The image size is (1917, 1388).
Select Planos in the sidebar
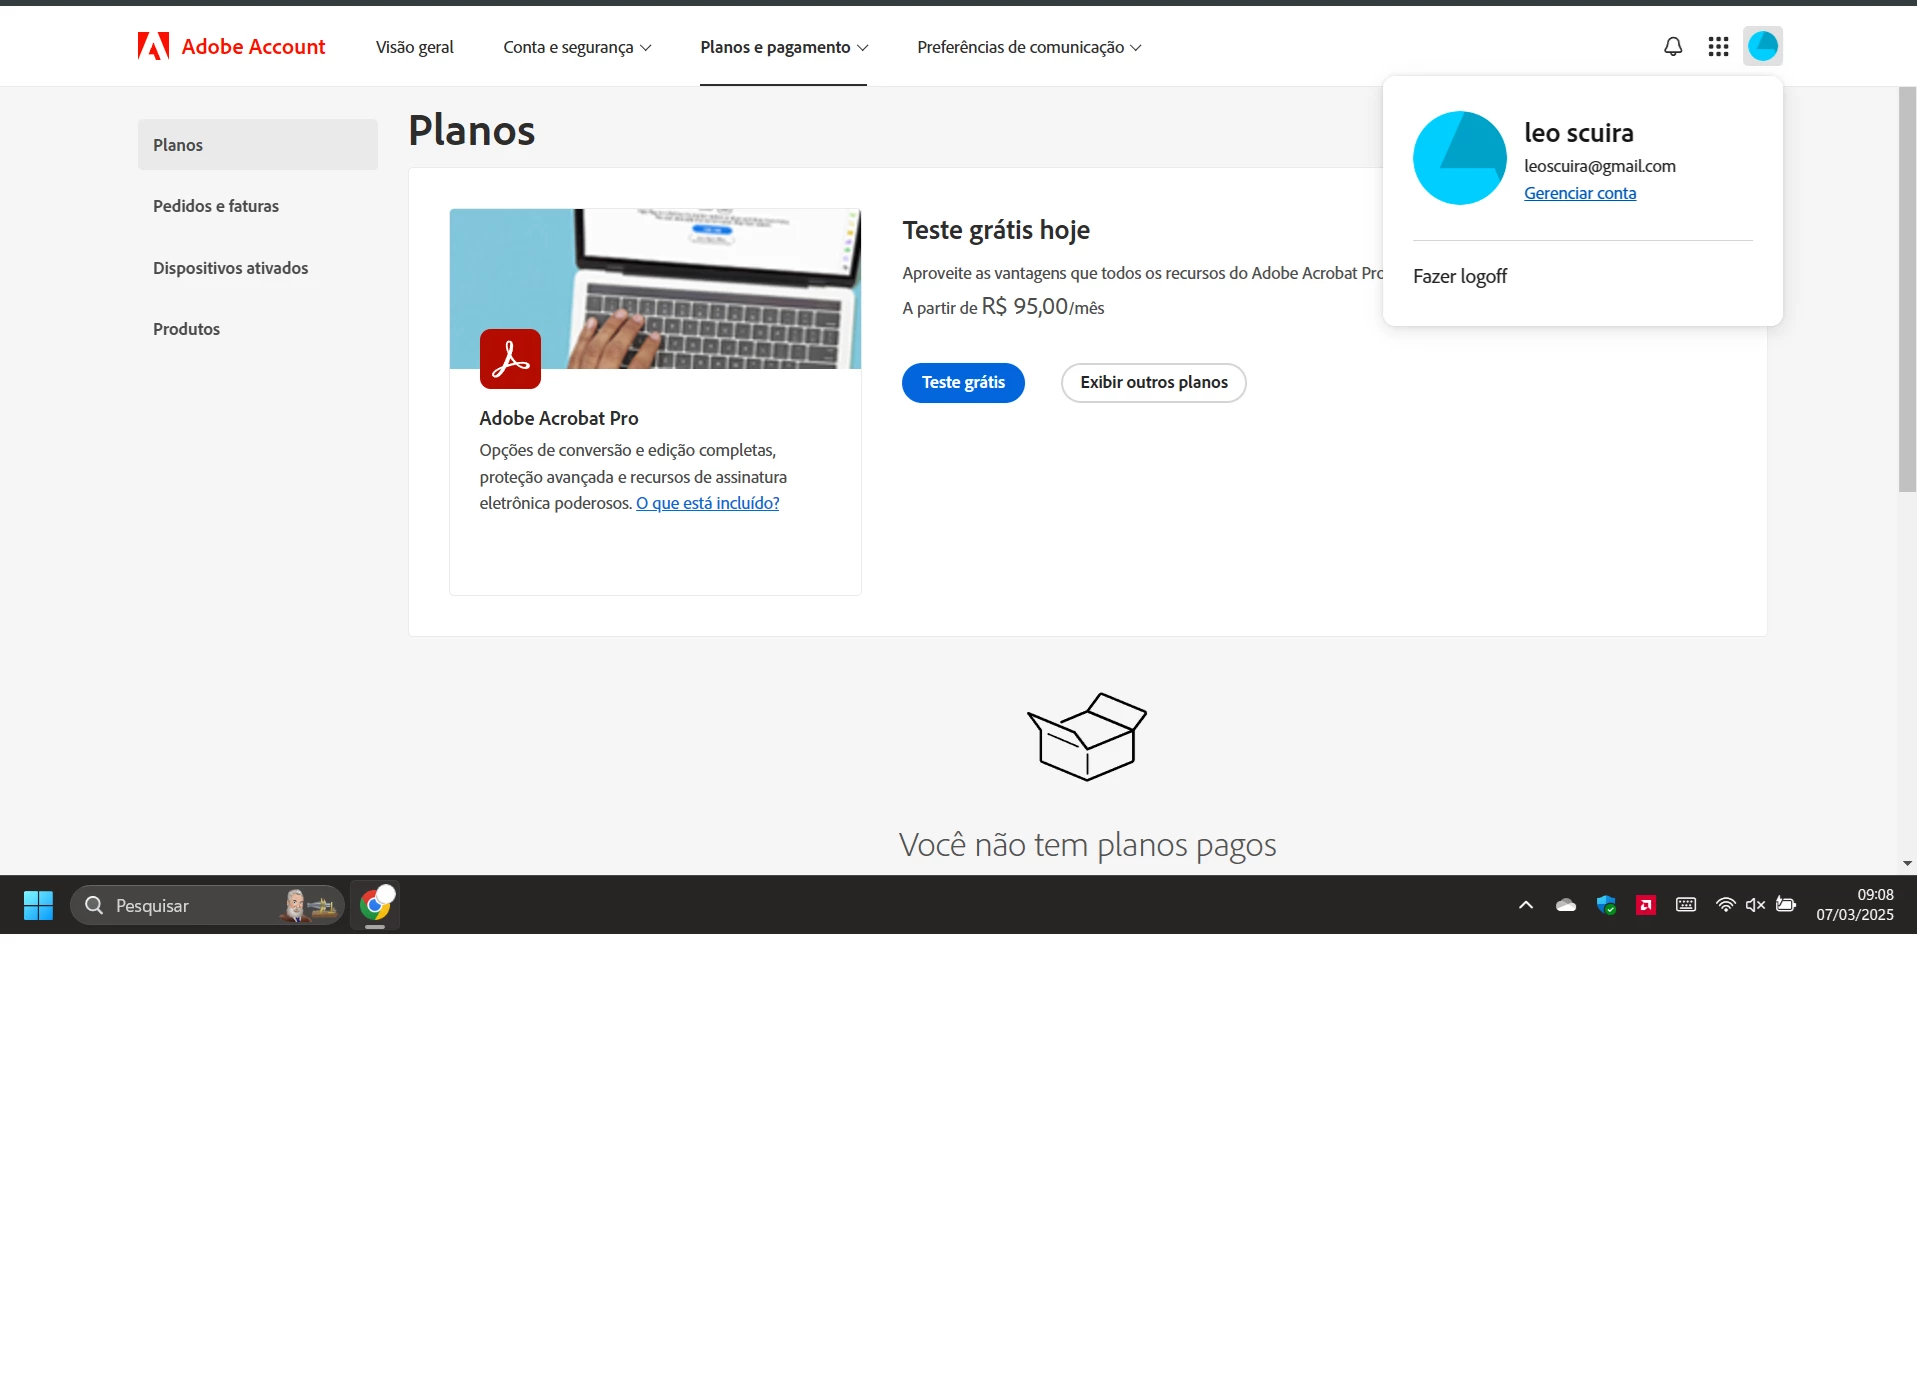258,145
